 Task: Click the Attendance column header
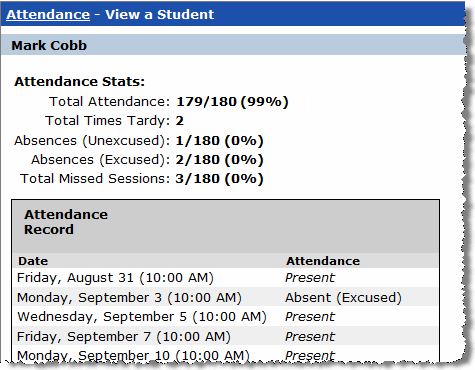323,261
